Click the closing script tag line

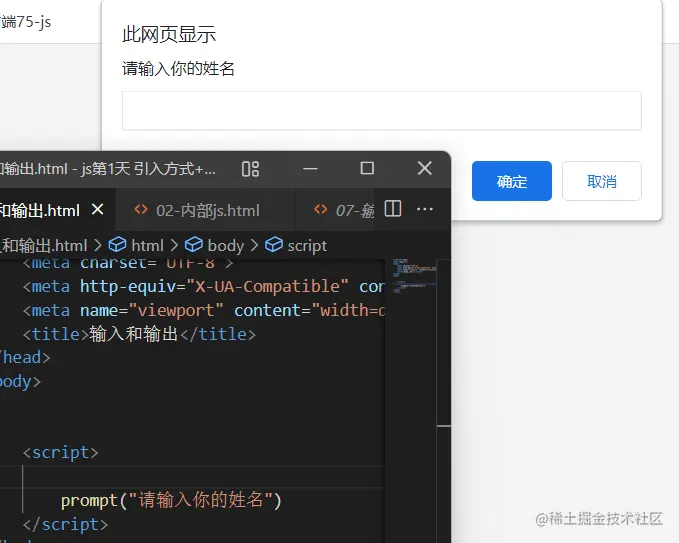click(x=65, y=524)
